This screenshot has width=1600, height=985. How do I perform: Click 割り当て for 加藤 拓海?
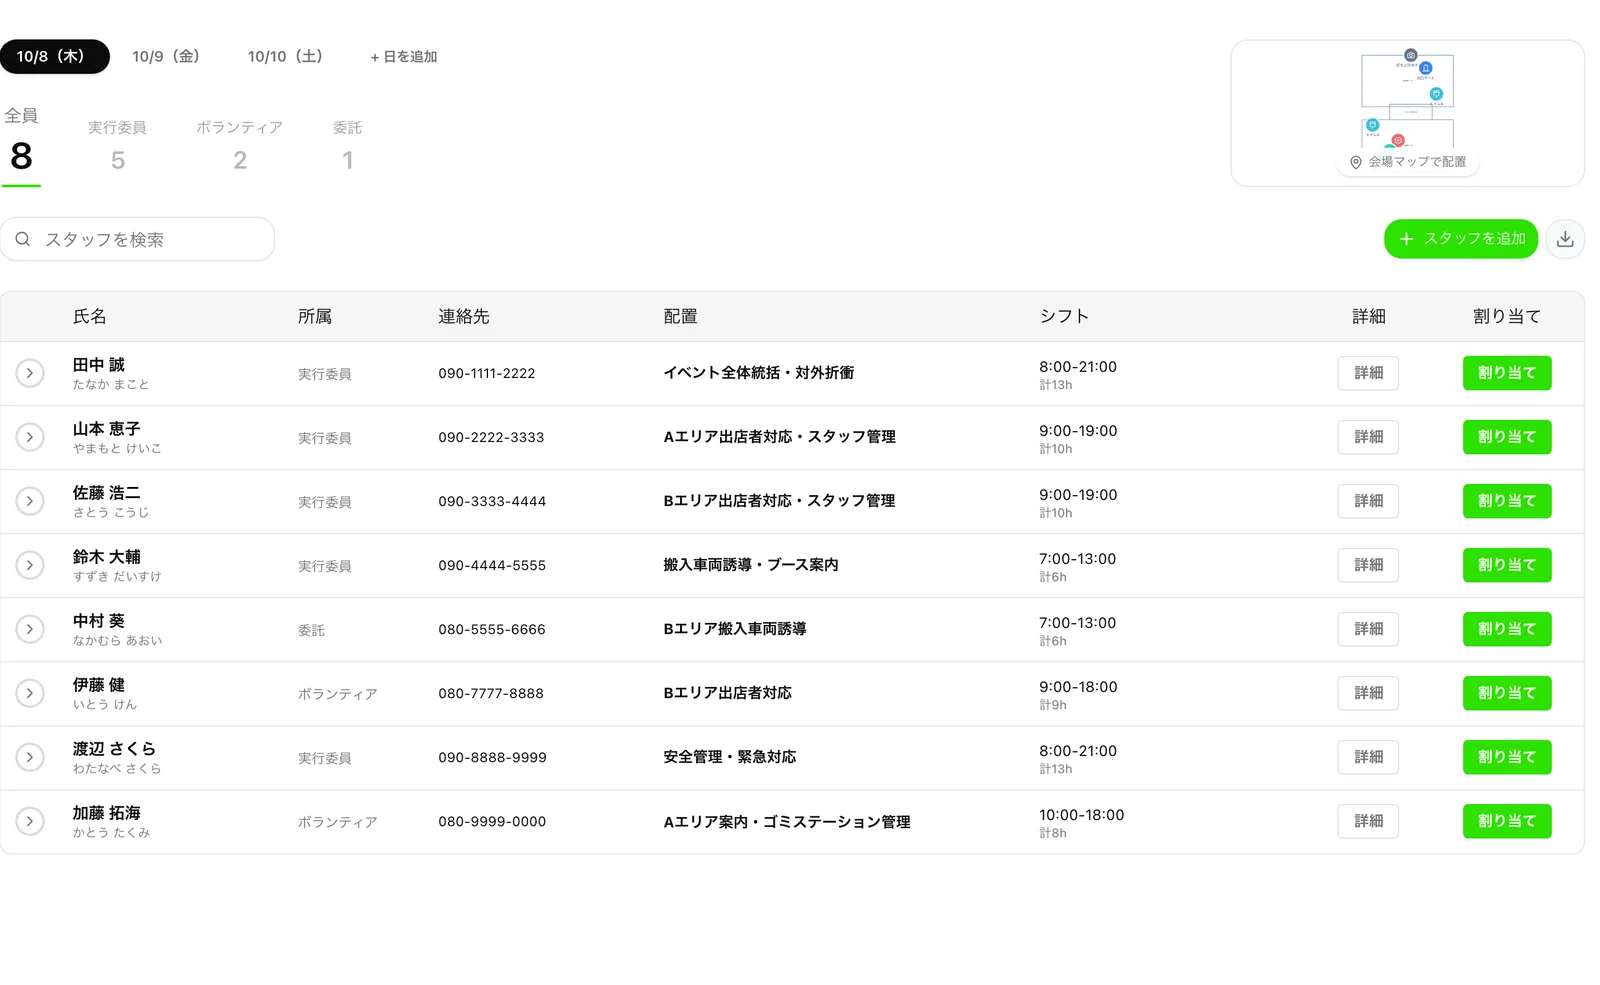tap(1507, 821)
